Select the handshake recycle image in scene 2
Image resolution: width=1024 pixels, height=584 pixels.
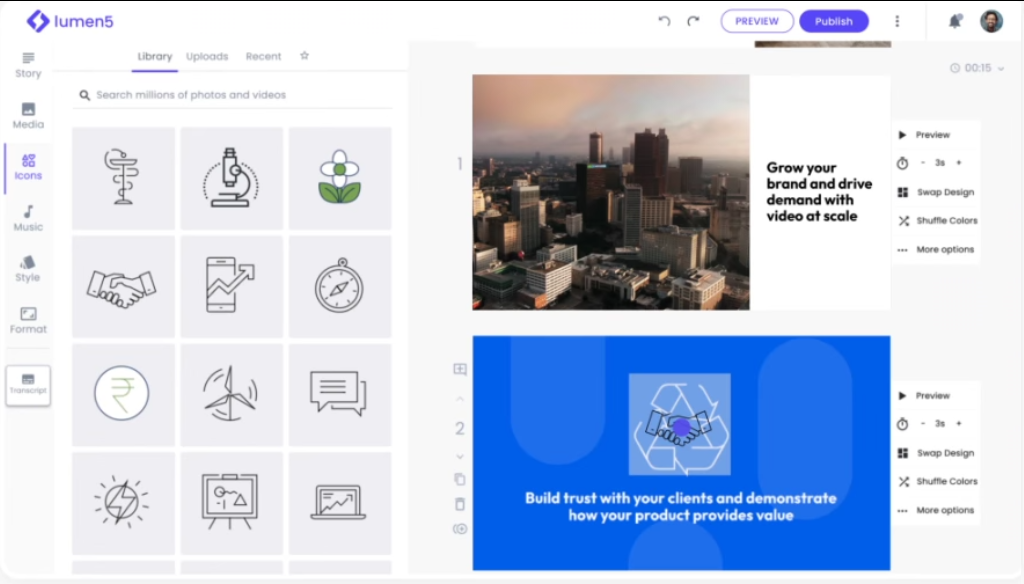click(x=679, y=424)
